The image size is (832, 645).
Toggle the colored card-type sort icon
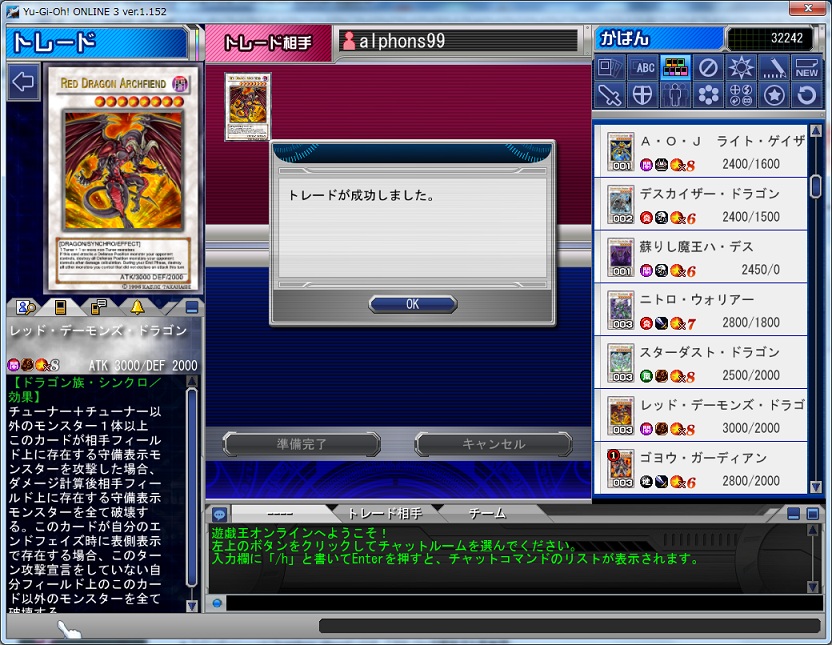tap(675, 67)
